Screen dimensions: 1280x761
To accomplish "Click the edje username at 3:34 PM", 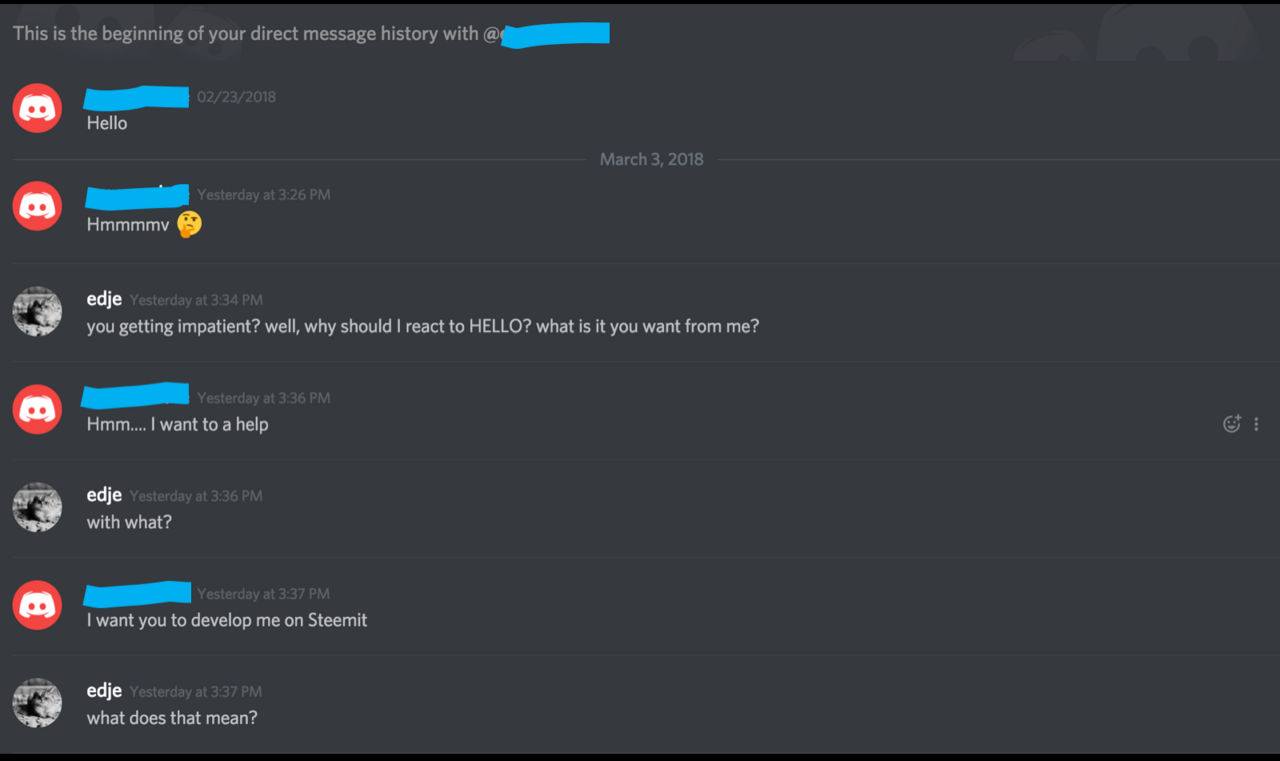I will coord(104,299).
